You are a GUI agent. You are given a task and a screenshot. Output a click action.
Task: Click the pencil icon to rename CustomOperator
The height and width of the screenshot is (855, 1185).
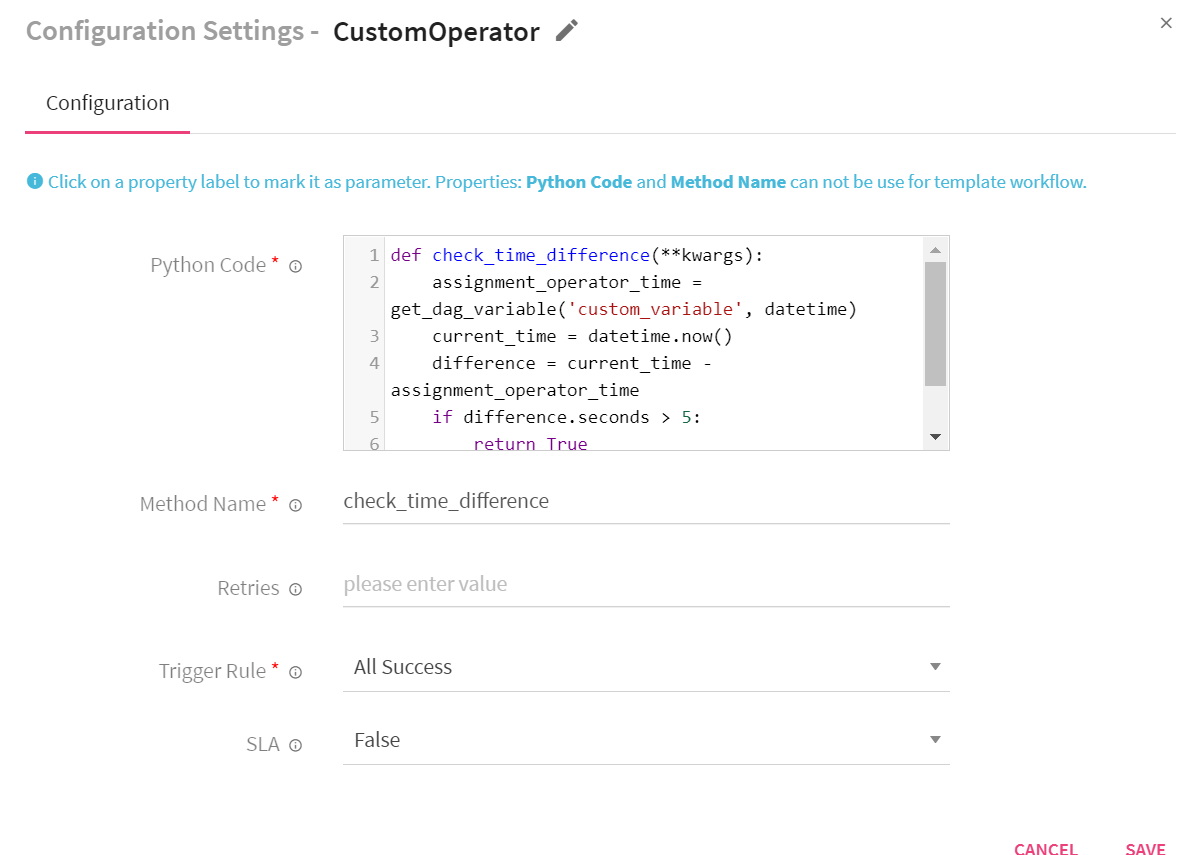566,31
